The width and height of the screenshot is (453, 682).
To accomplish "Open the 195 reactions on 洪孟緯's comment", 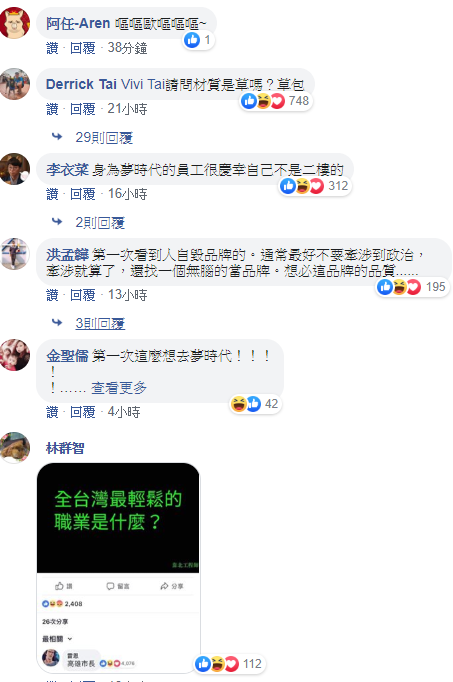I will [412, 287].
